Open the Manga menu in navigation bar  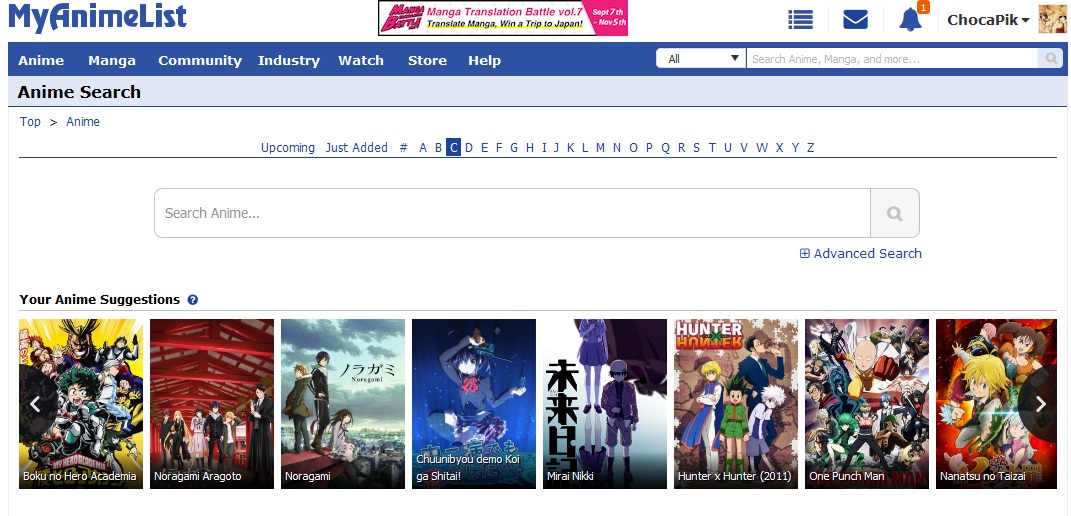tap(112, 60)
